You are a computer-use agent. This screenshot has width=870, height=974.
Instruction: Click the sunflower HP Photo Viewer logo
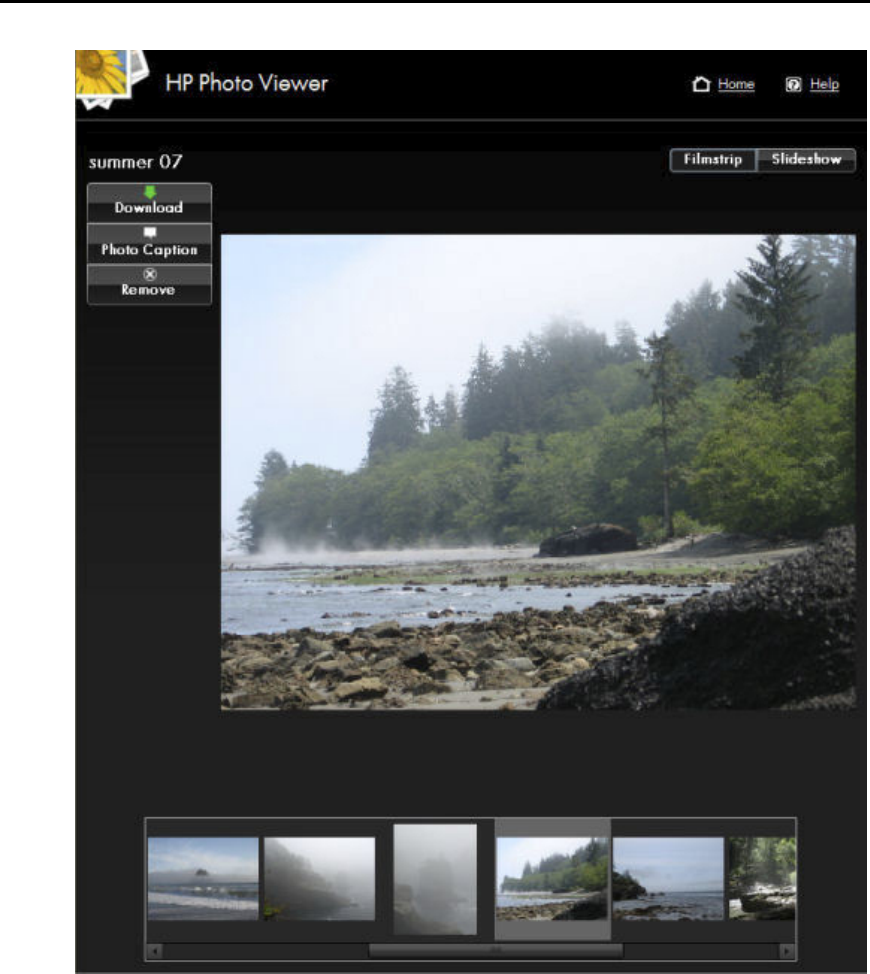pyautogui.click(x=111, y=80)
